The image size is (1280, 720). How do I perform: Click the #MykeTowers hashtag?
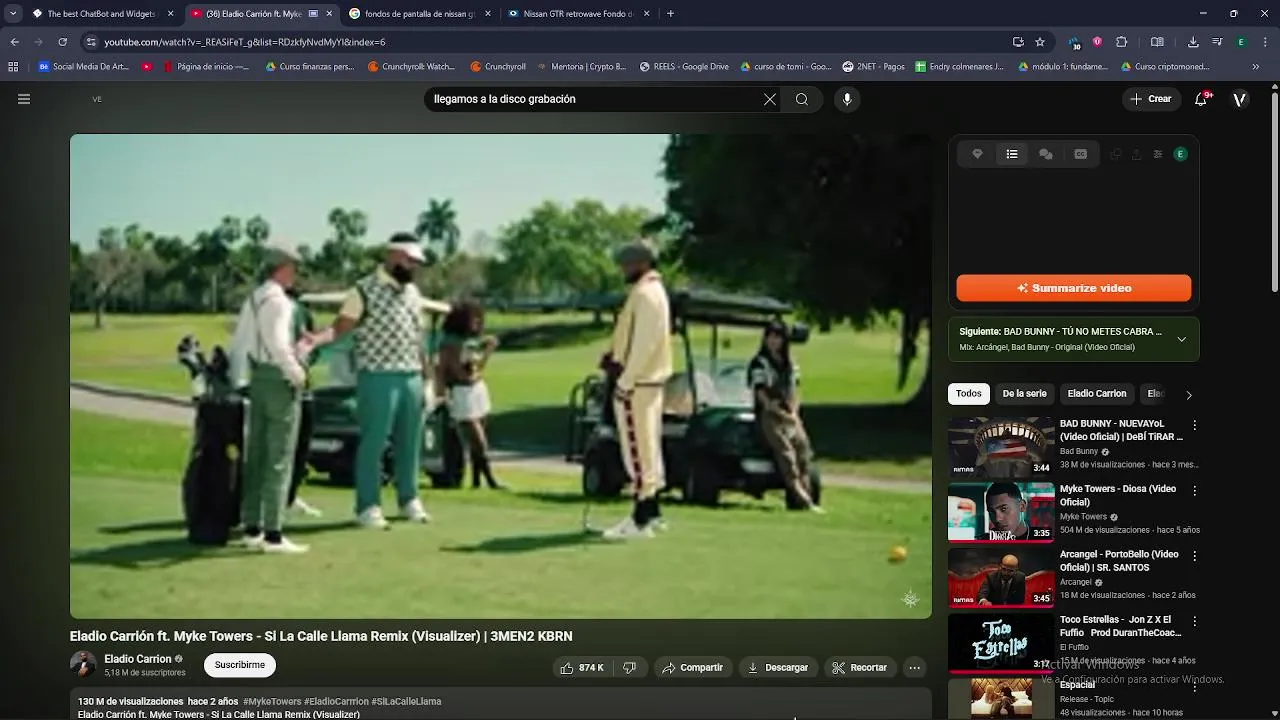click(x=272, y=702)
